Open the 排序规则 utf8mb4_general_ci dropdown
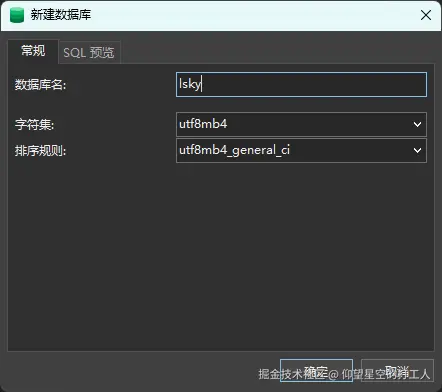This screenshot has width=442, height=392. pos(301,151)
